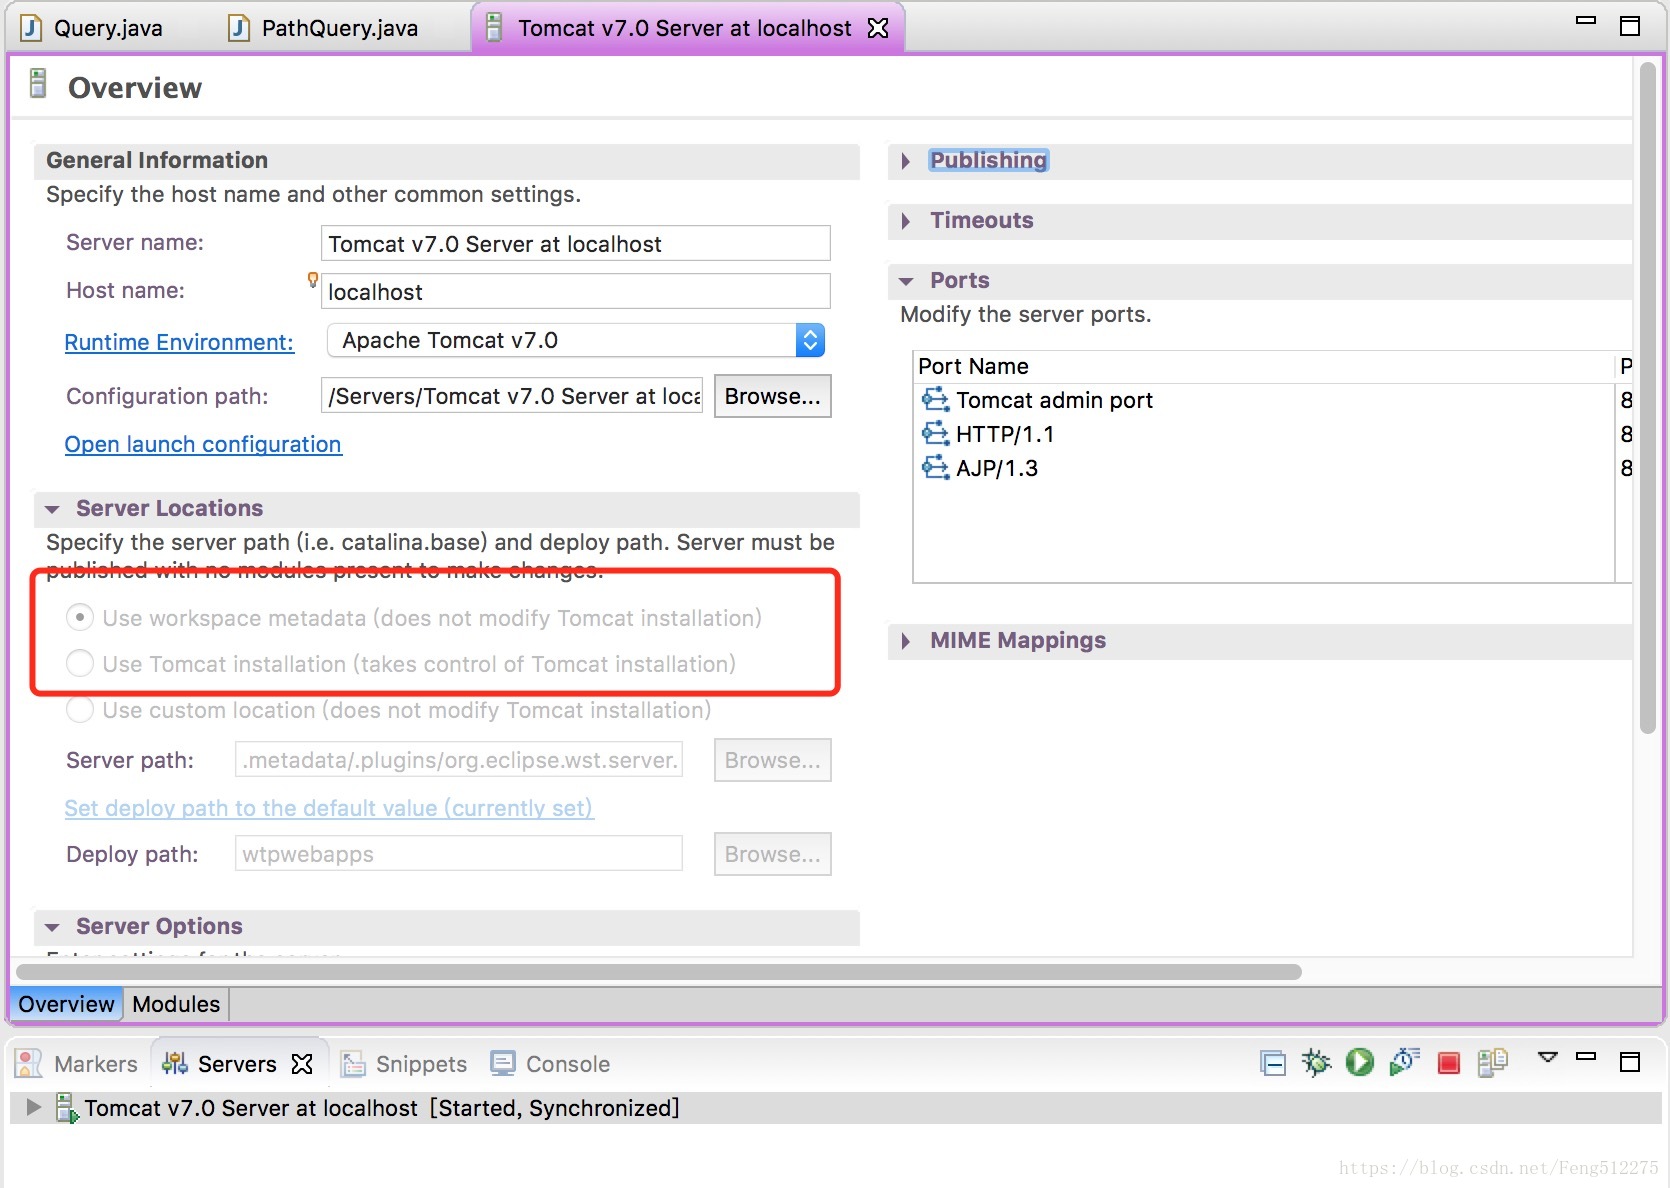1670x1188 pixels.
Task: Click the editor horizontal scrollbar
Action: [x=660, y=972]
